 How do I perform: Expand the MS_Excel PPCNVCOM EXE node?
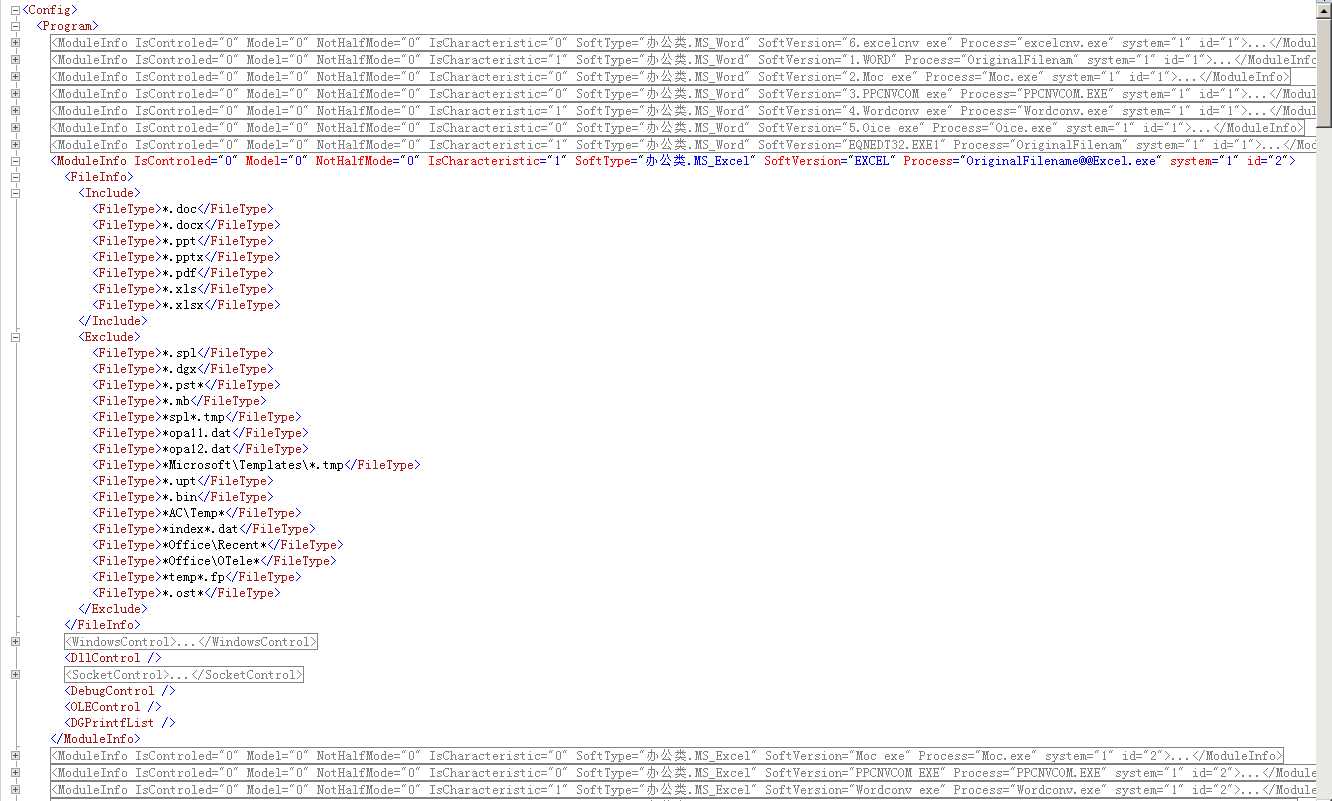click(x=15, y=773)
